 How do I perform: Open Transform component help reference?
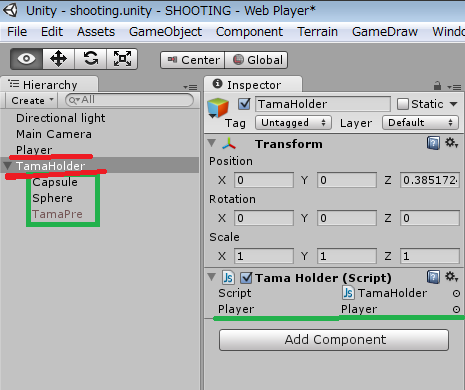coord(433,143)
